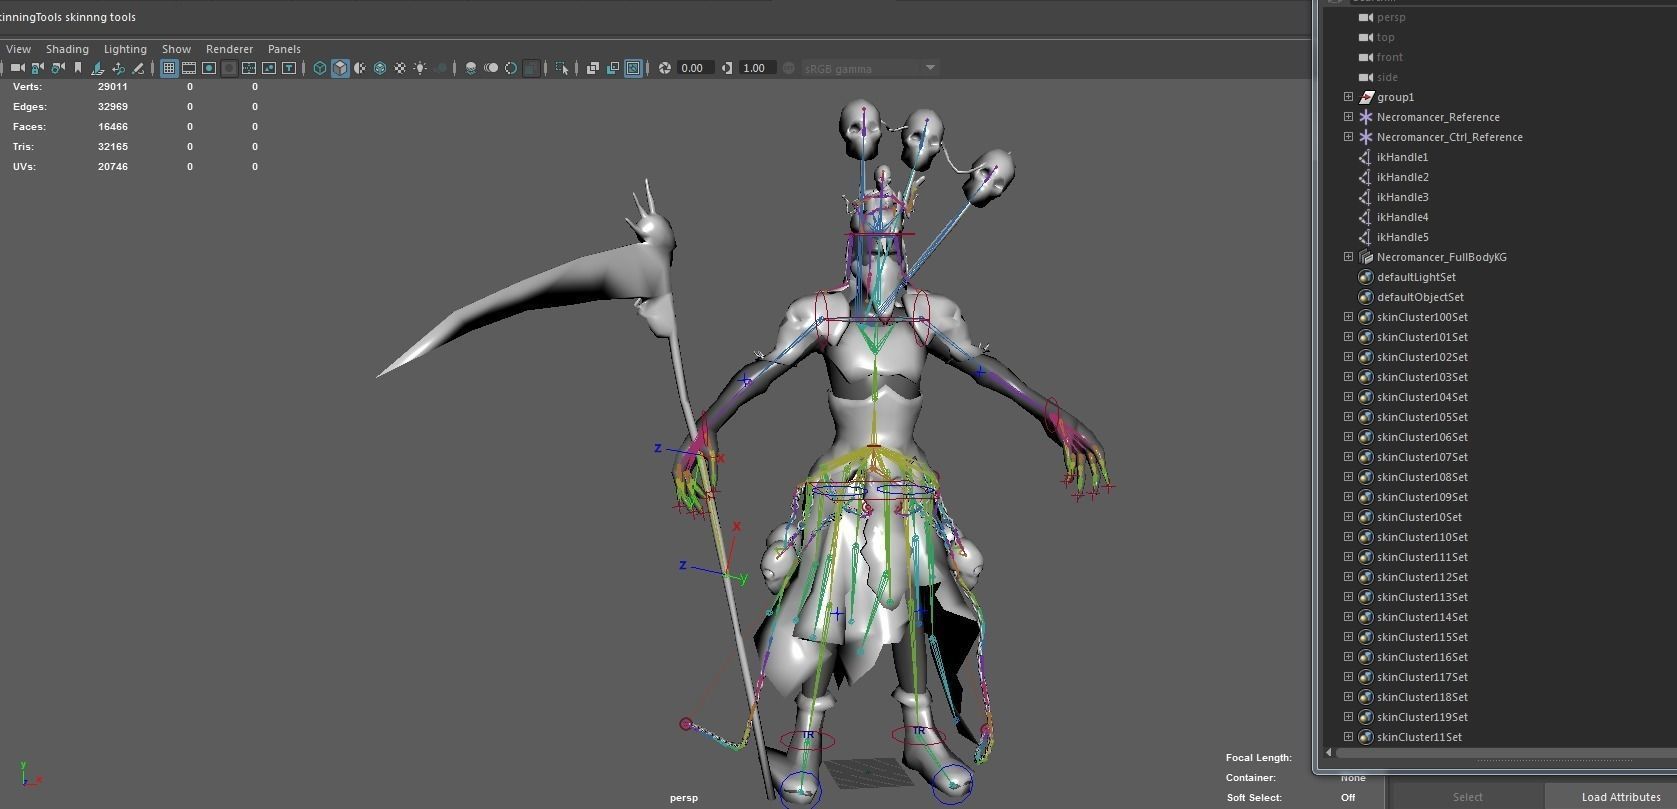1677x809 pixels.
Task: Click the Gamma icon
Action: (727, 68)
